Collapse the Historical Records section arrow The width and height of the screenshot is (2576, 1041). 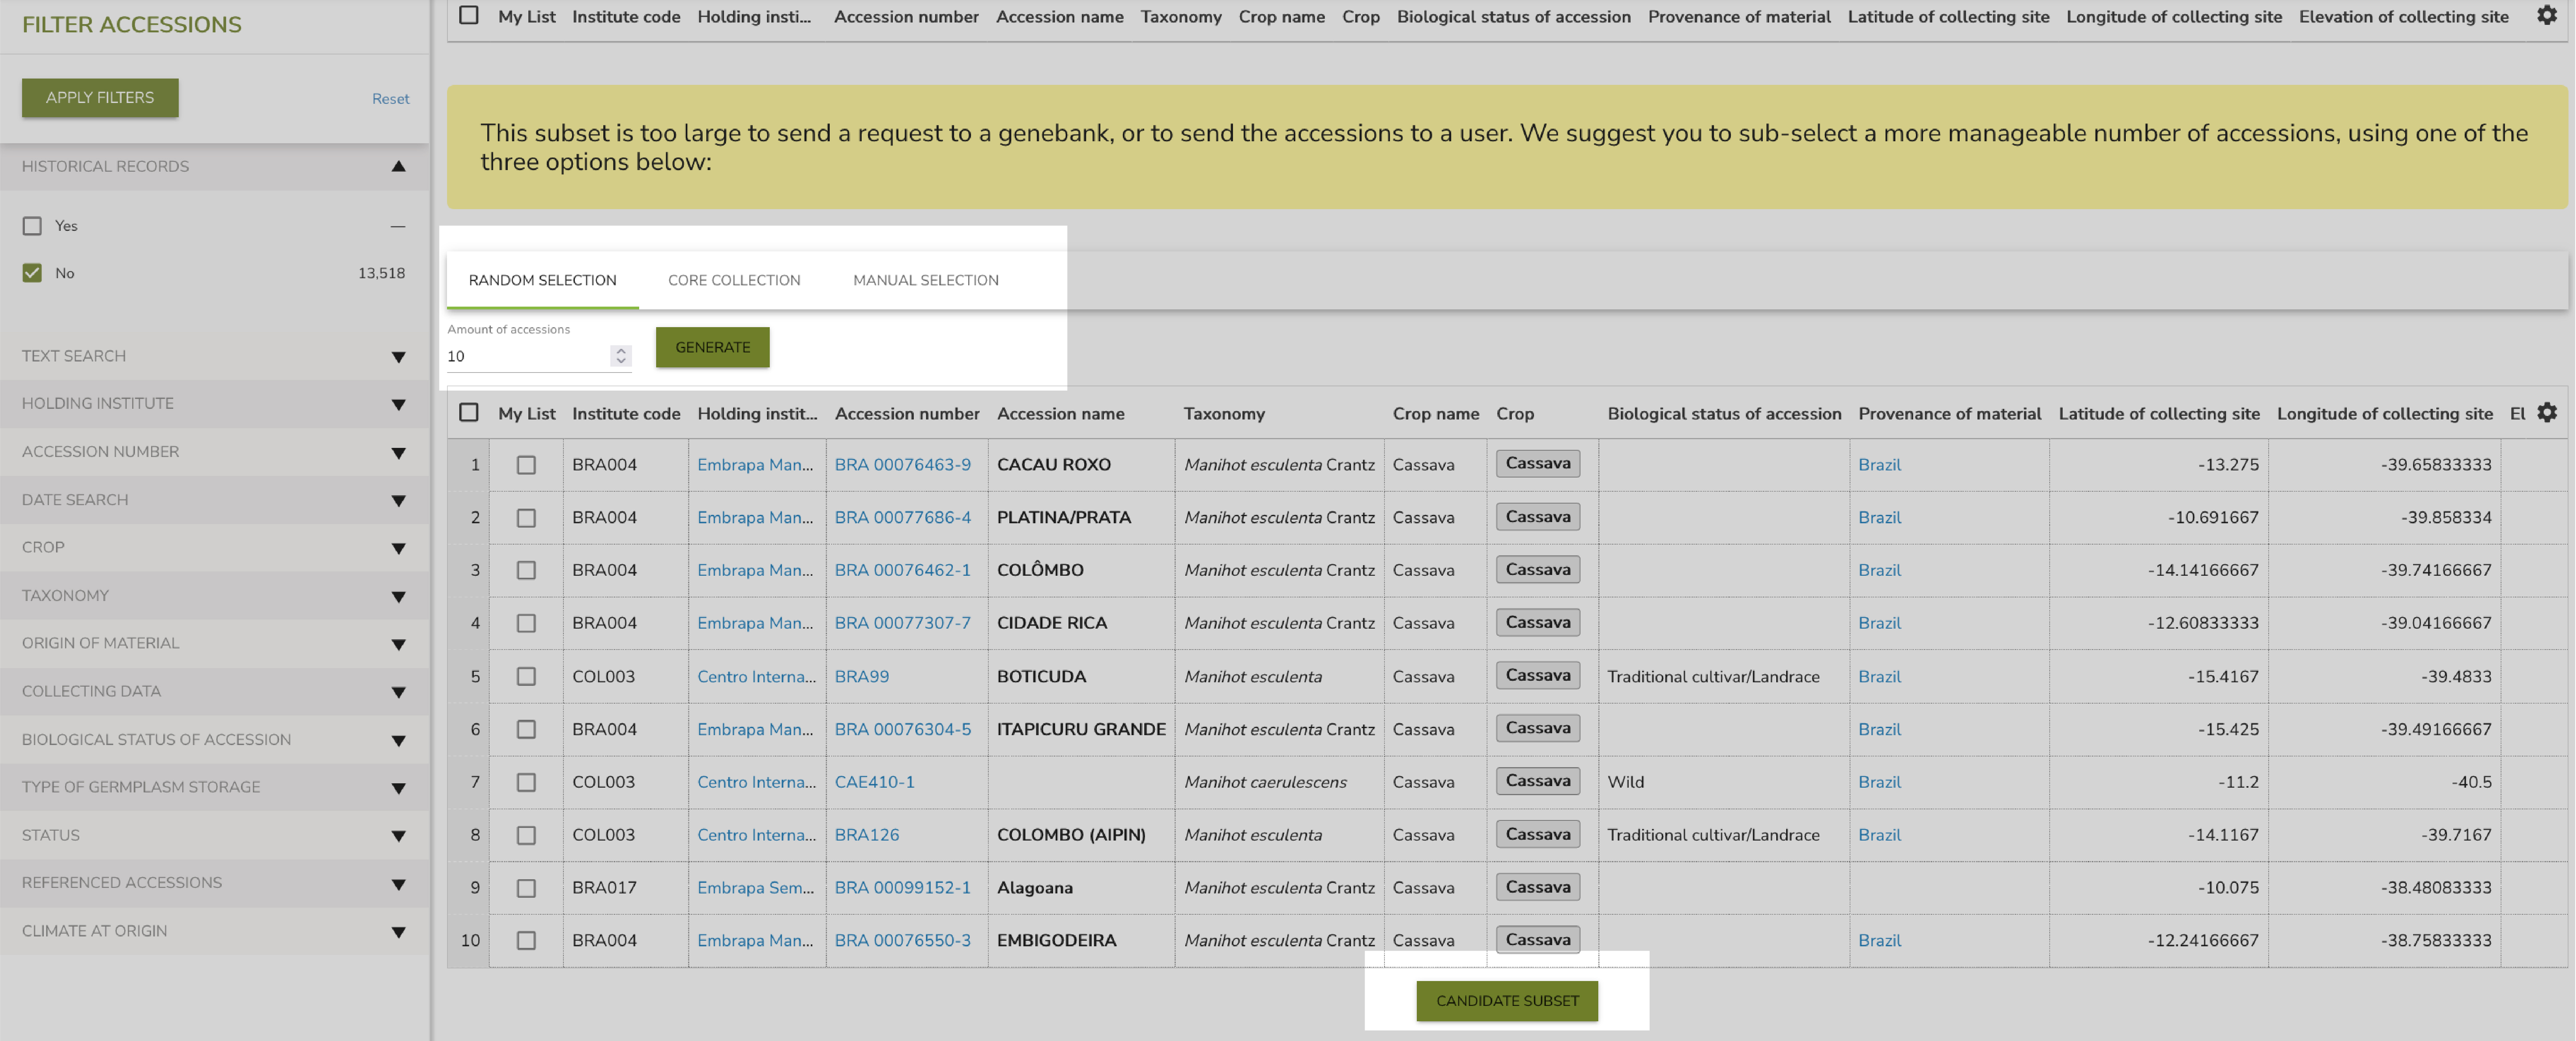[398, 166]
